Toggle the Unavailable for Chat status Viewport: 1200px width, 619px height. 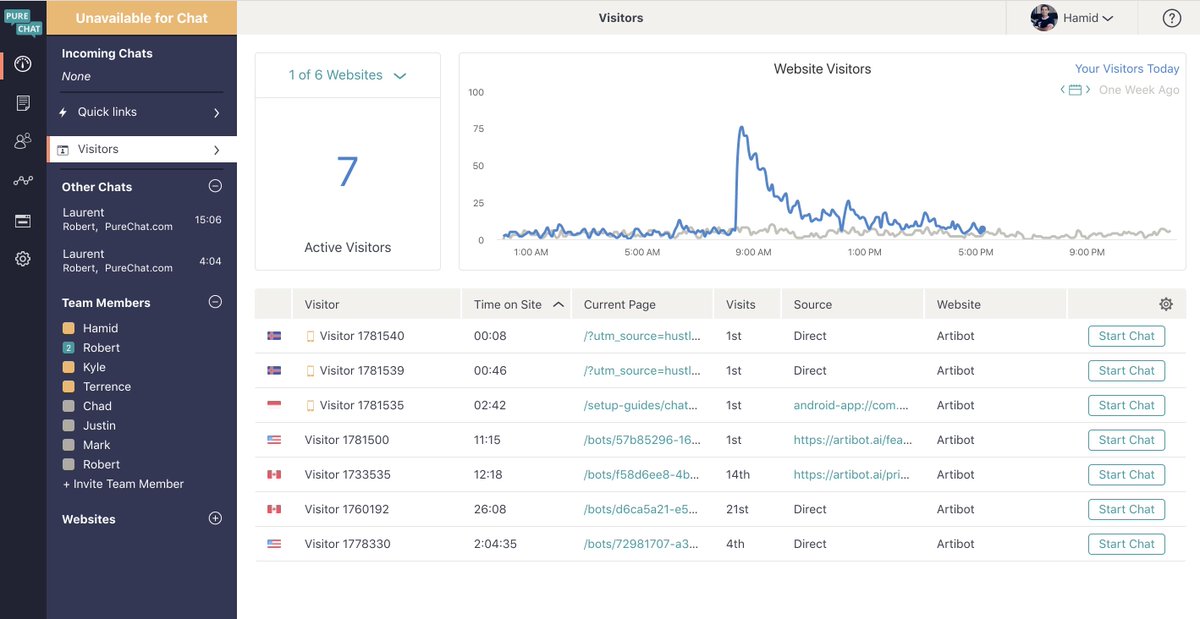click(x=141, y=17)
